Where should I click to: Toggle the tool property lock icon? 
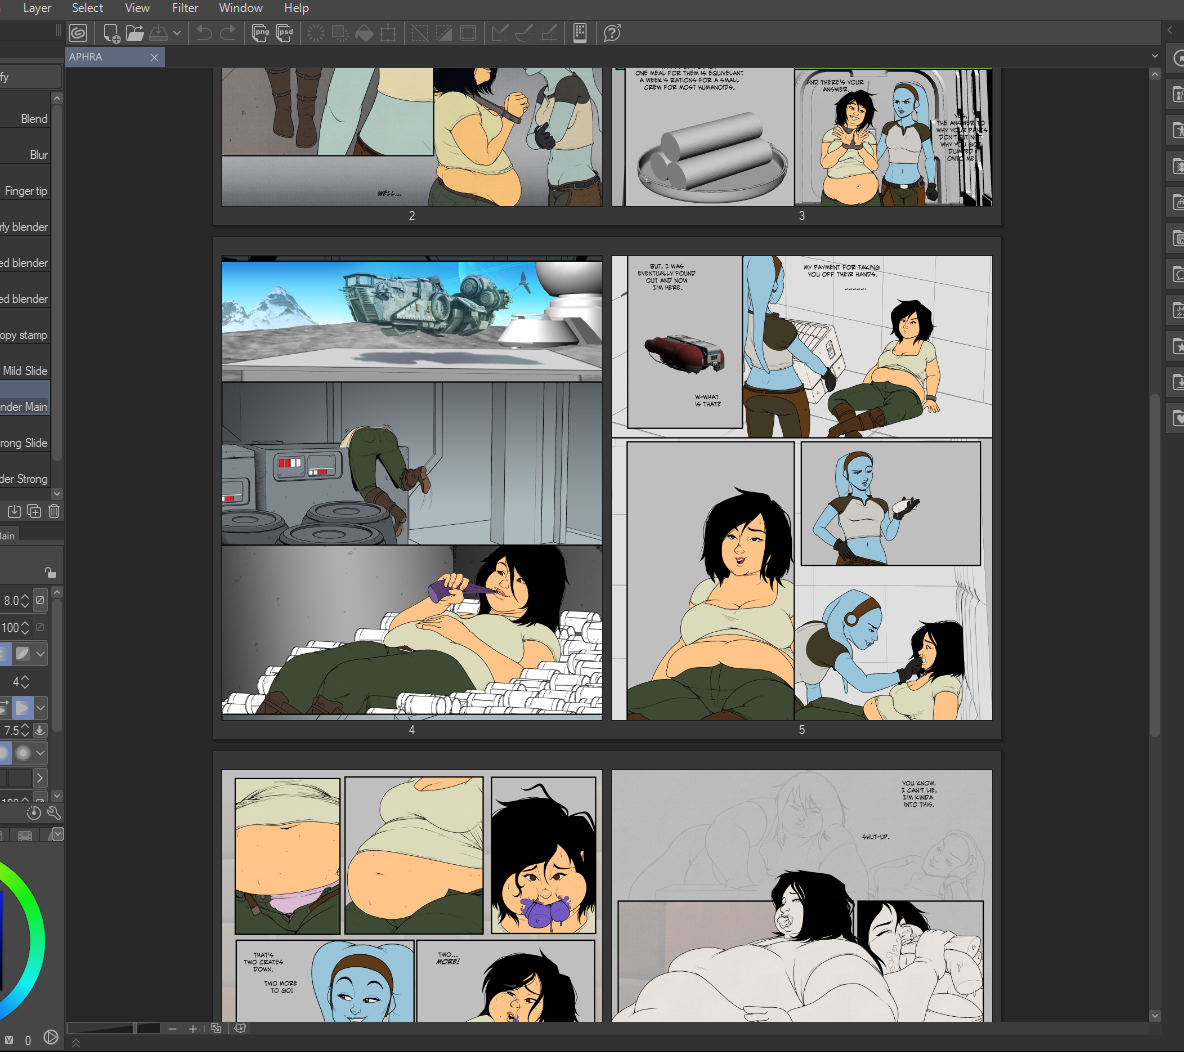point(50,572)
